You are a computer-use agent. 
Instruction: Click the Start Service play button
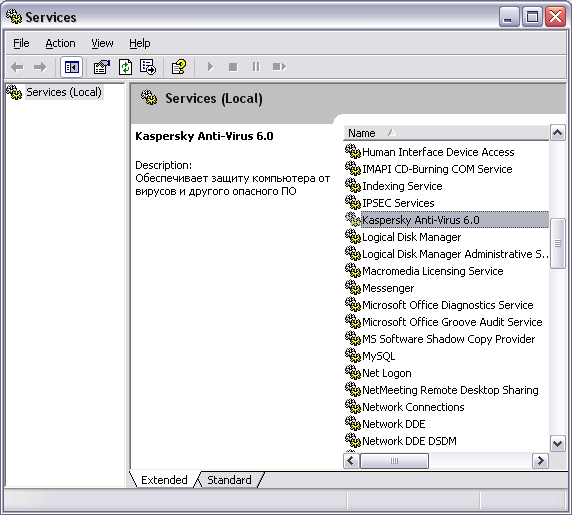(x=210, y=67)
